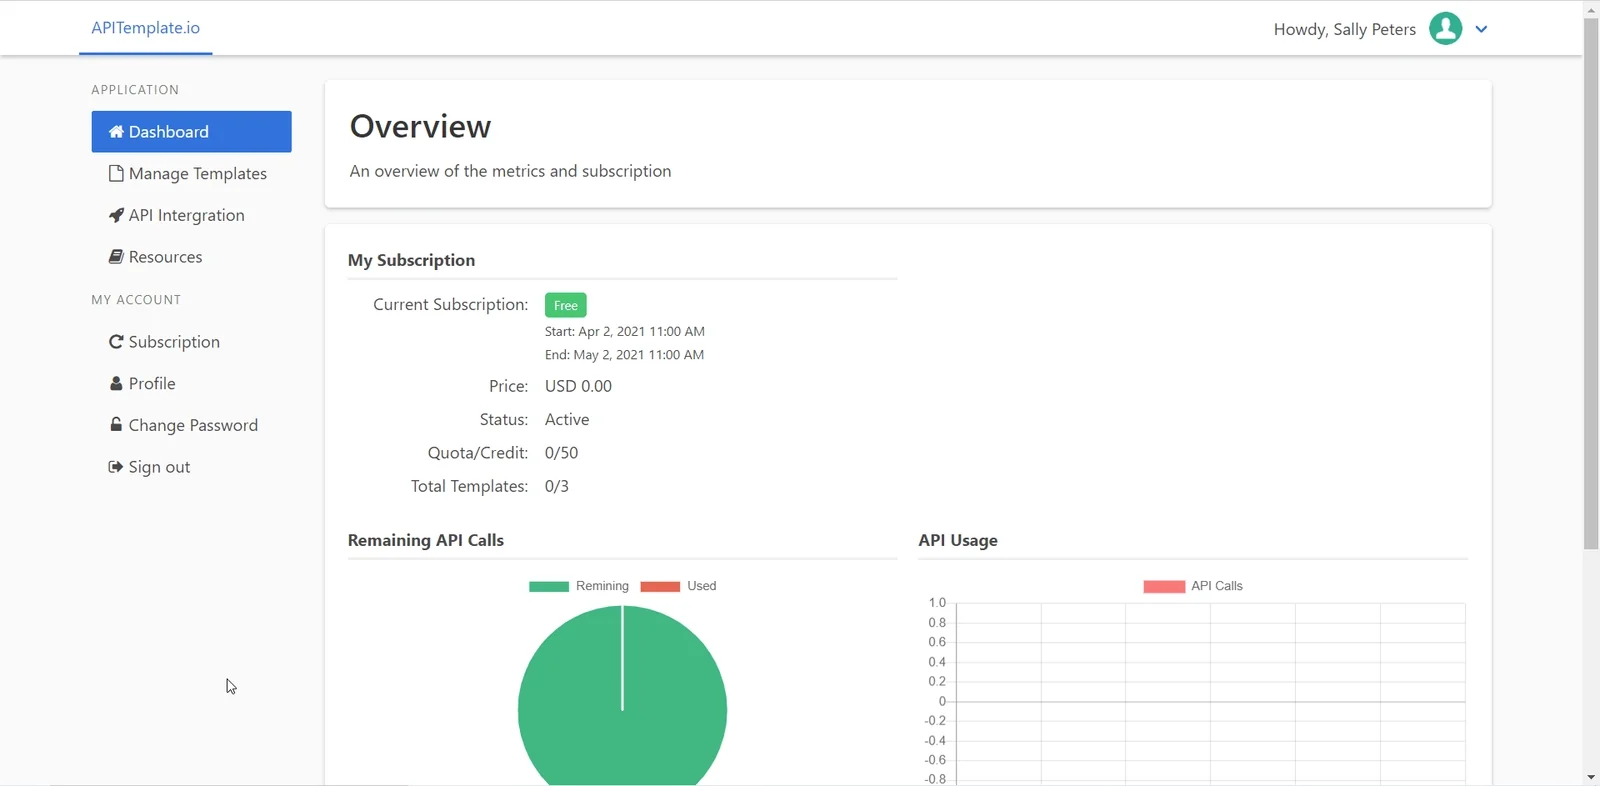This screenshot has height=786, width=1600.
Task: Click the MY ACCOUNT sidebar section header
Action: [136, 300]
